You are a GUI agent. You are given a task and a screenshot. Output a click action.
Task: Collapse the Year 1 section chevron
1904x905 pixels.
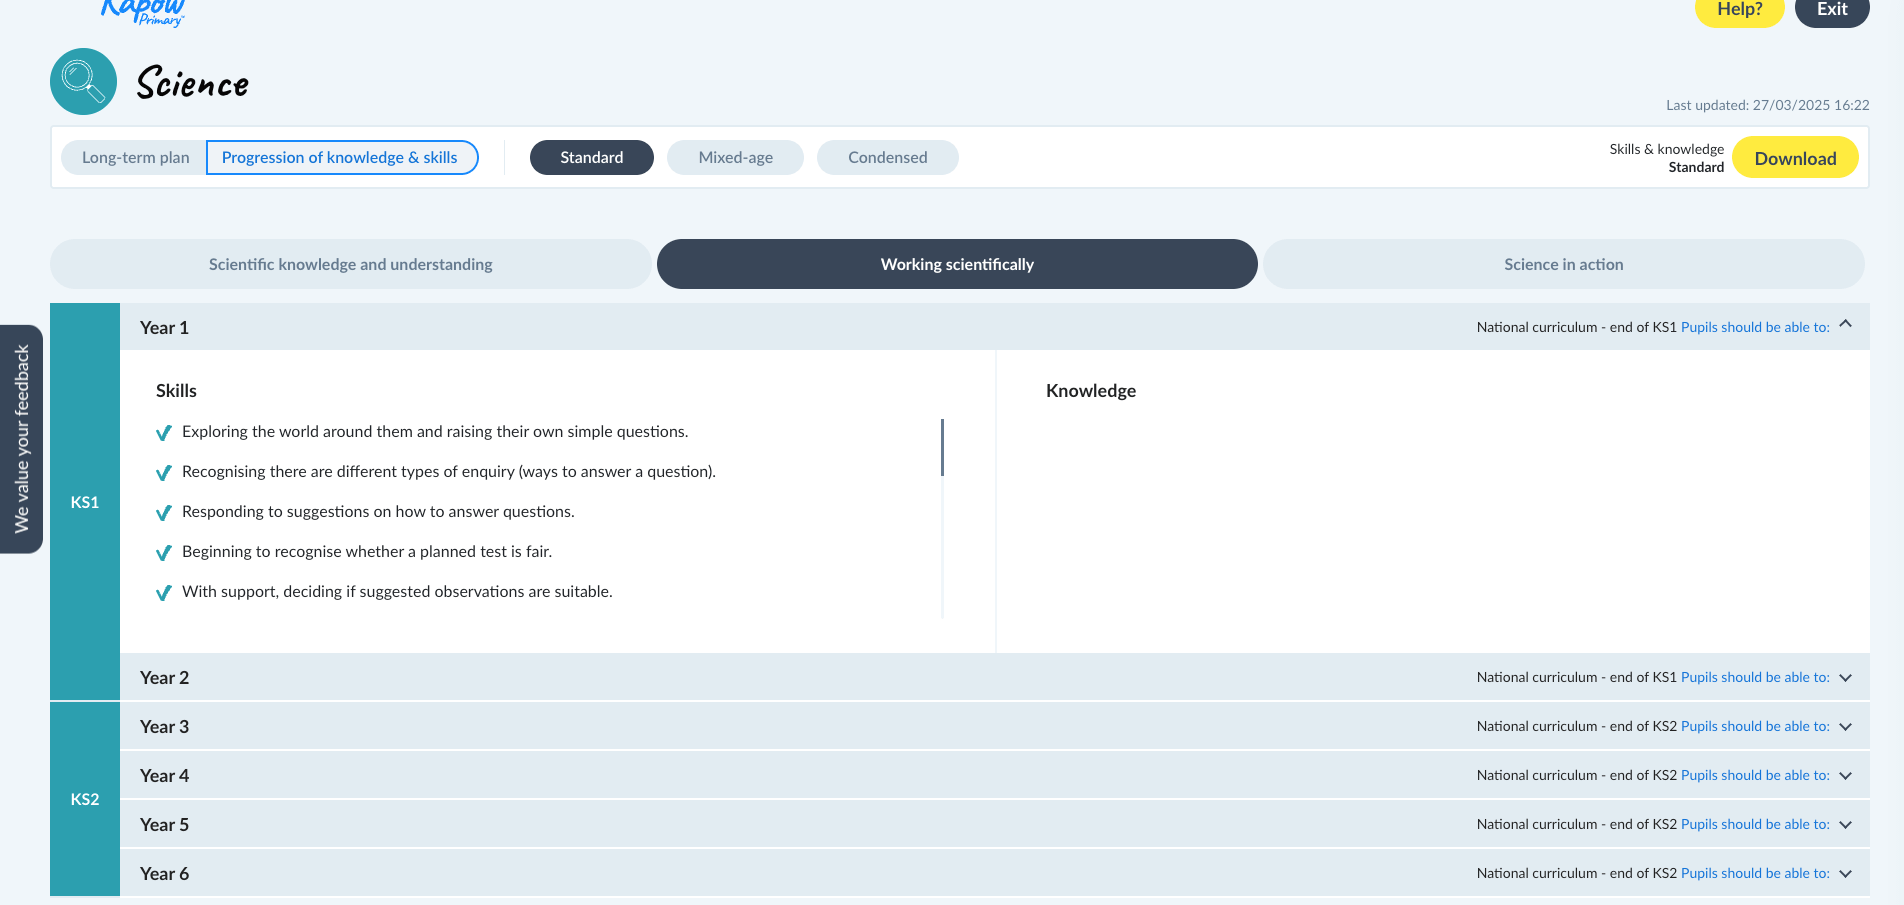click(x=1845, y=325)
